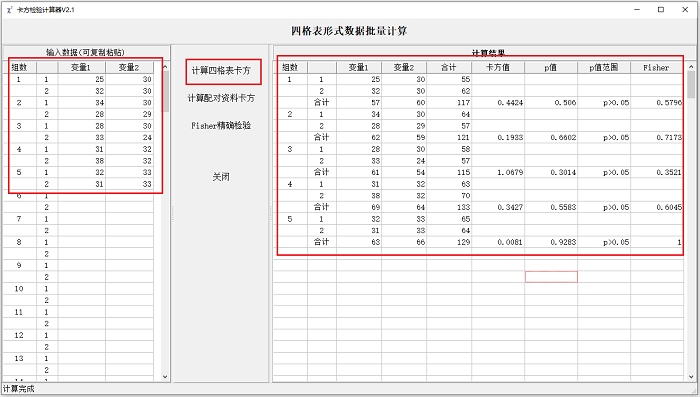Viewport: 700px width, 397px height.
Task: Click the results table scroll-down arrow
Action: [x=691, y=377]
